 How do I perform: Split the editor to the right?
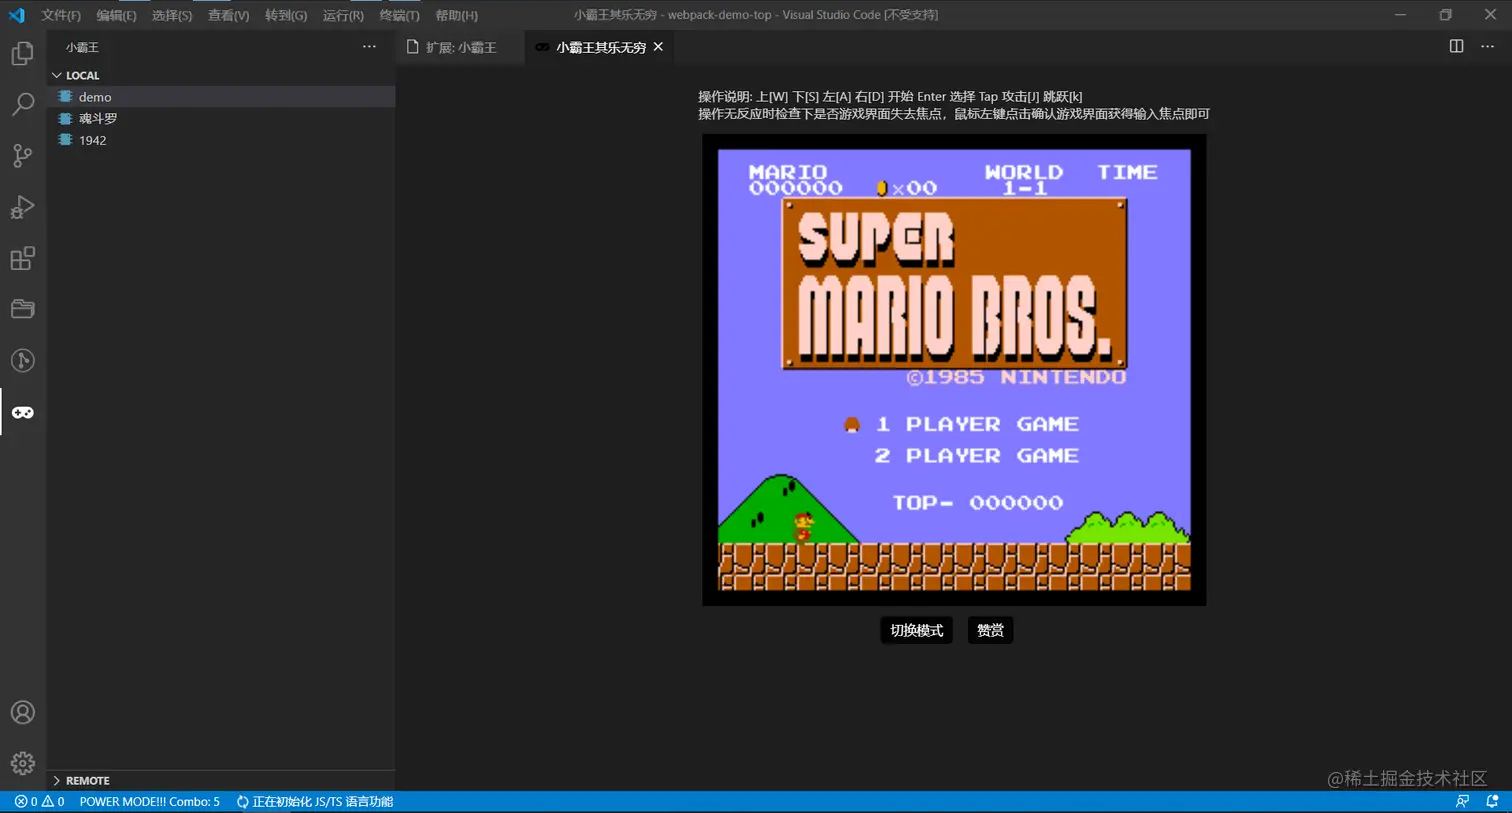pyautogui.click(x=1456, y=46)
